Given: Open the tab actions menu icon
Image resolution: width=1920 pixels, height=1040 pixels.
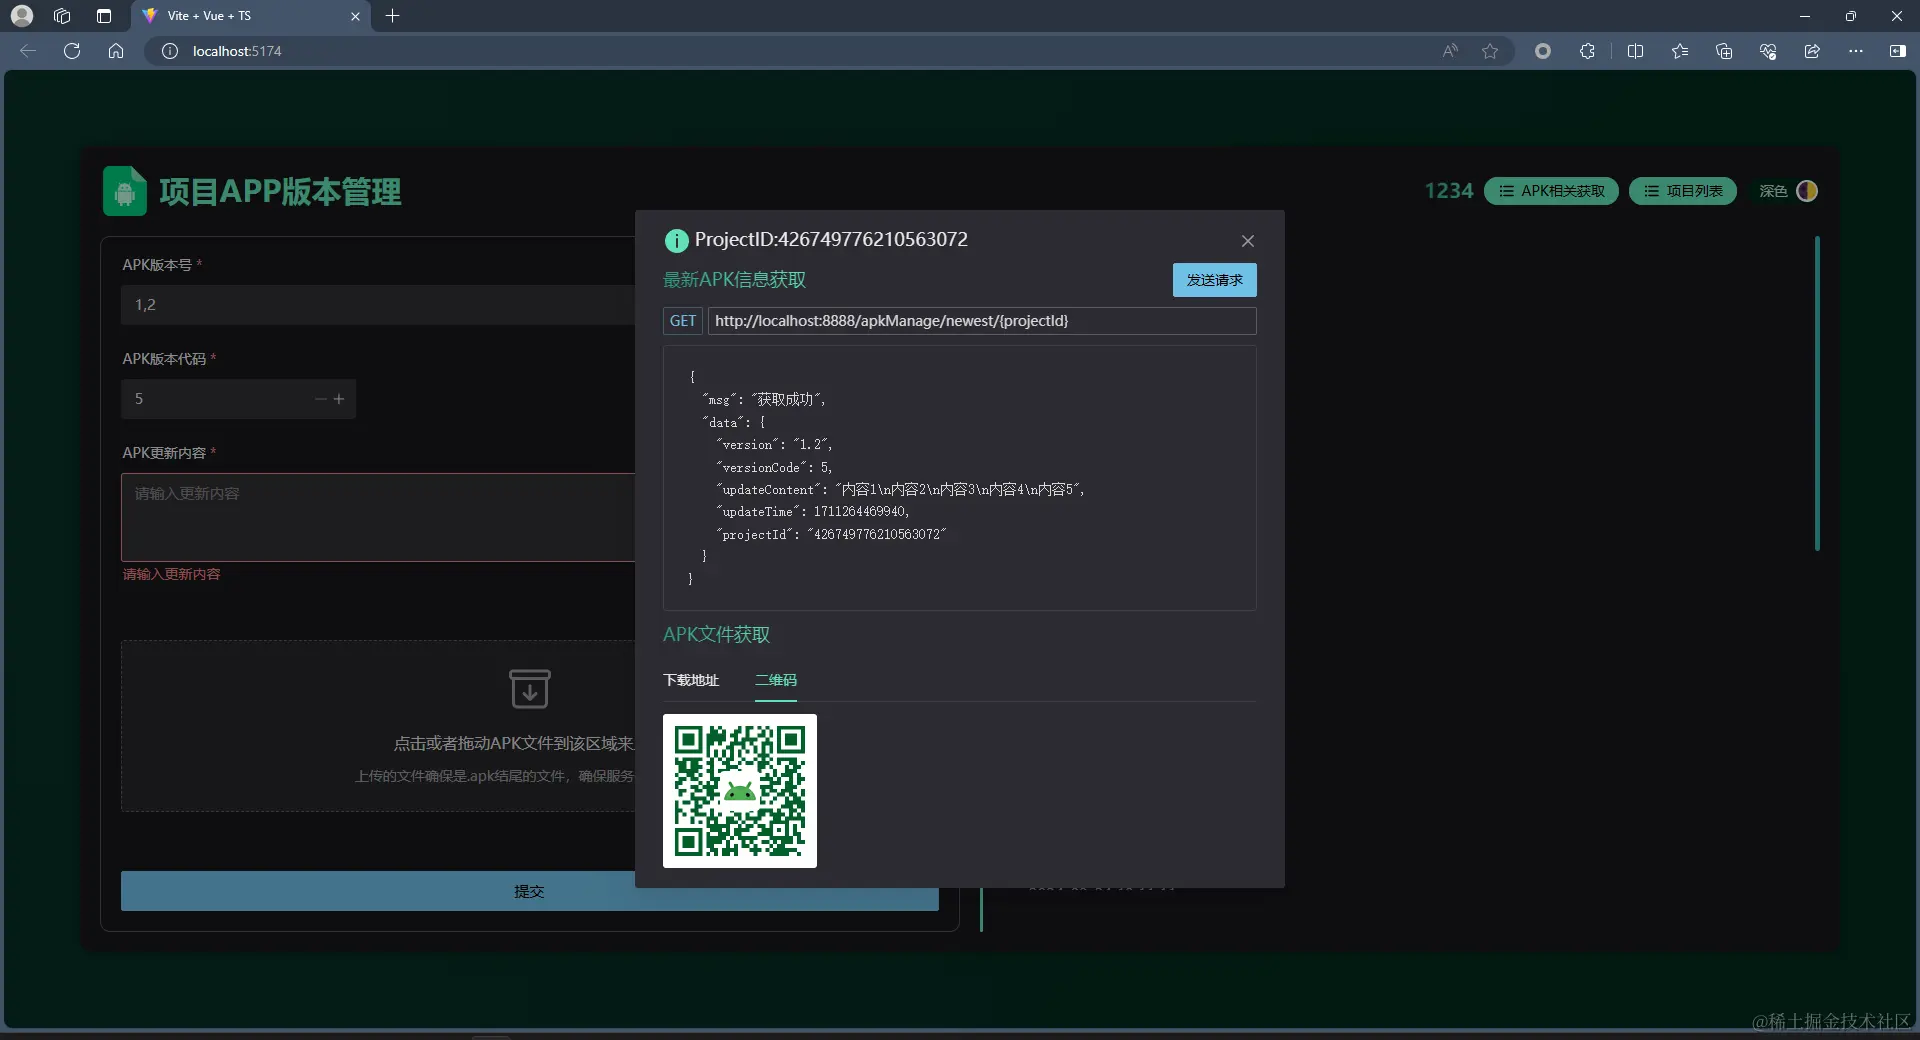Looking at the screenshot, I should pyautogui.click(x=104, y=16).
